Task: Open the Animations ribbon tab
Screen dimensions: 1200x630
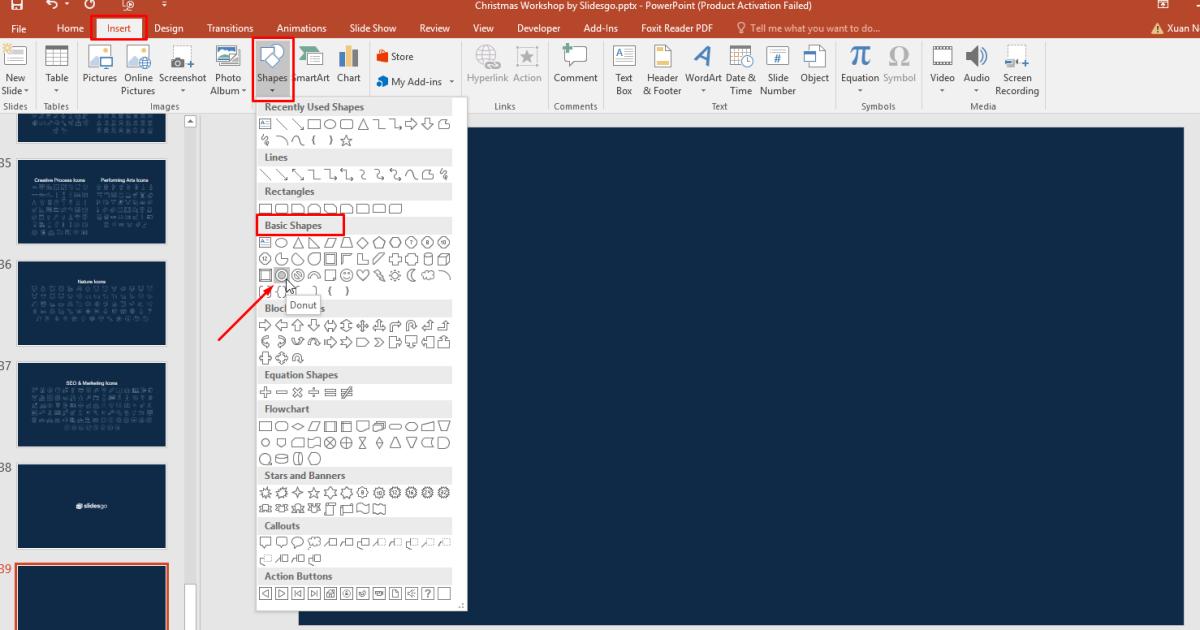Action: [301, 28]
